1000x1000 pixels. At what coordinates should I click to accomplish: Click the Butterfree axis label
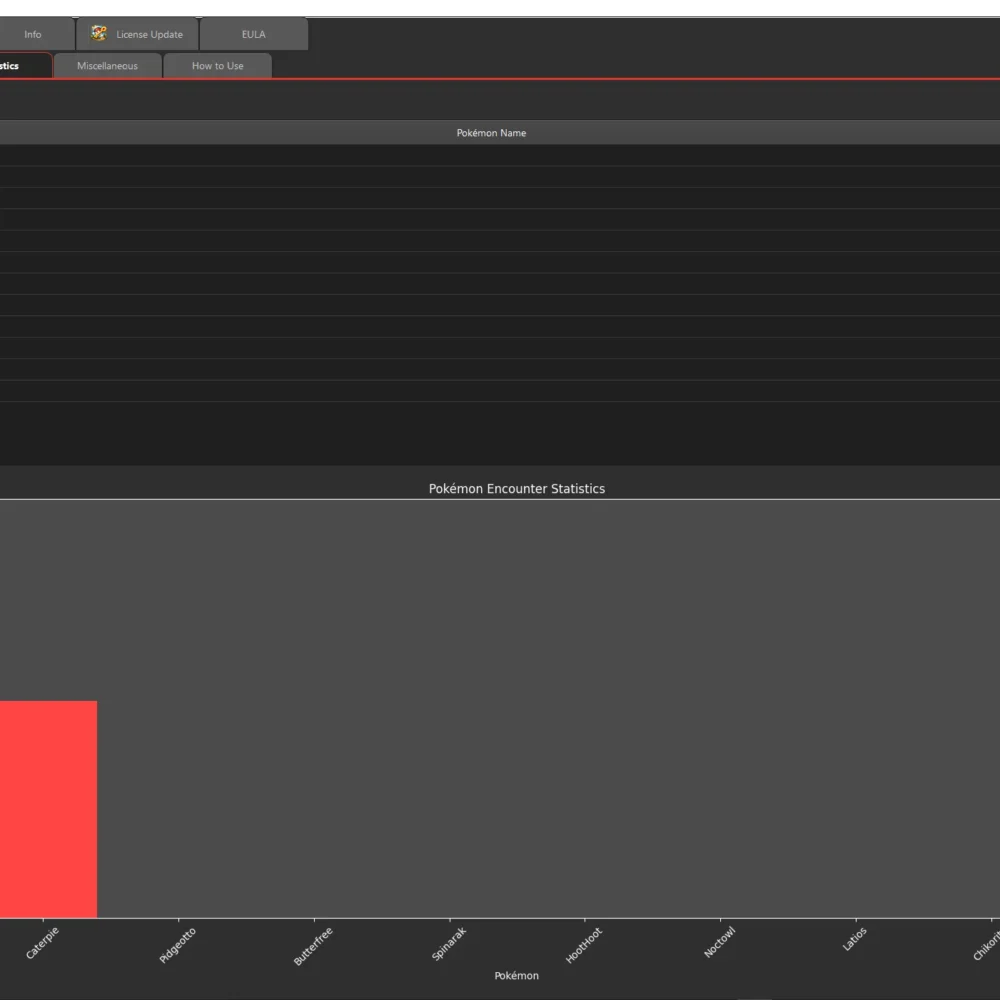(313, 946)
